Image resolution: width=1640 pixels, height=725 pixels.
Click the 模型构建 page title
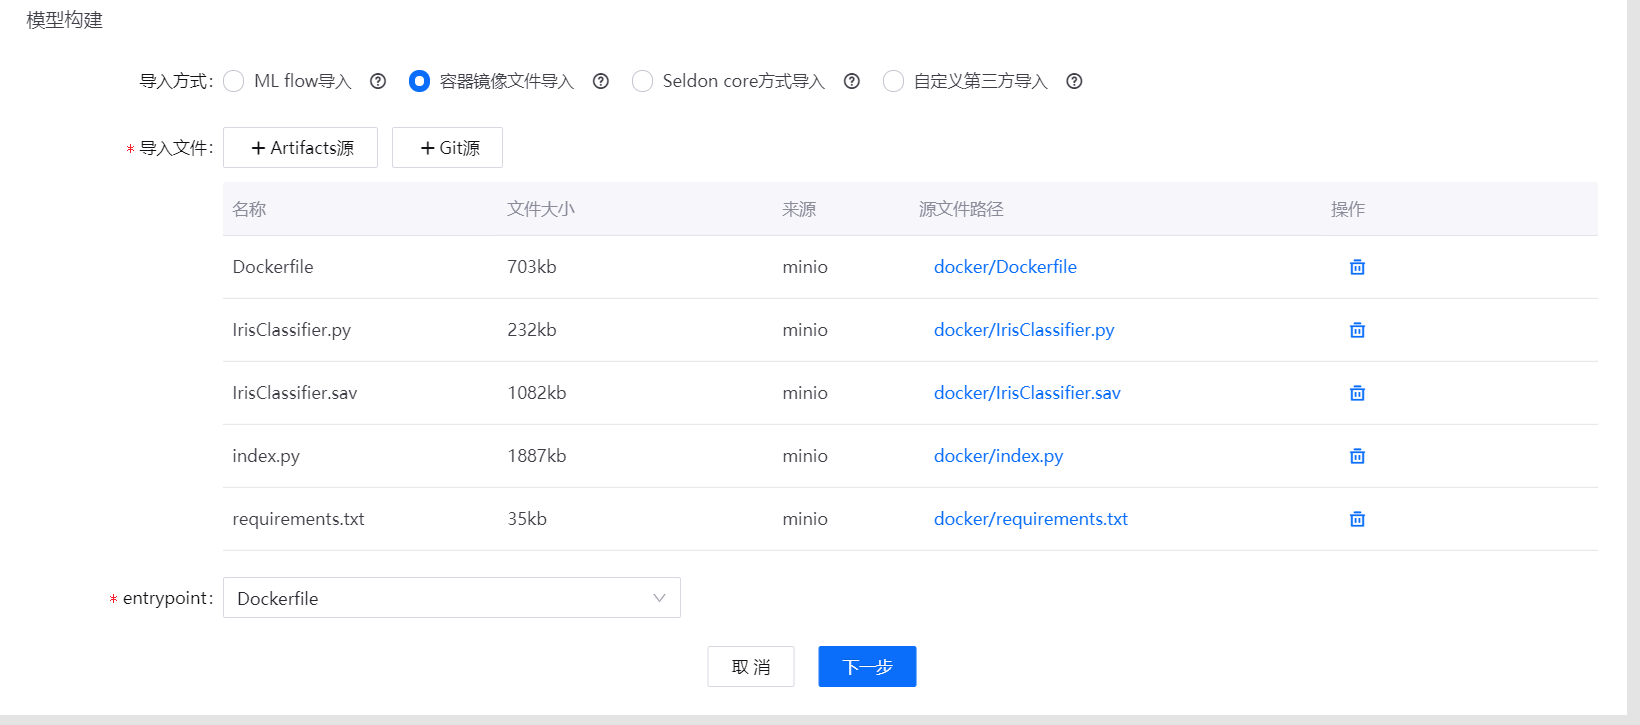tap(64, 20)
